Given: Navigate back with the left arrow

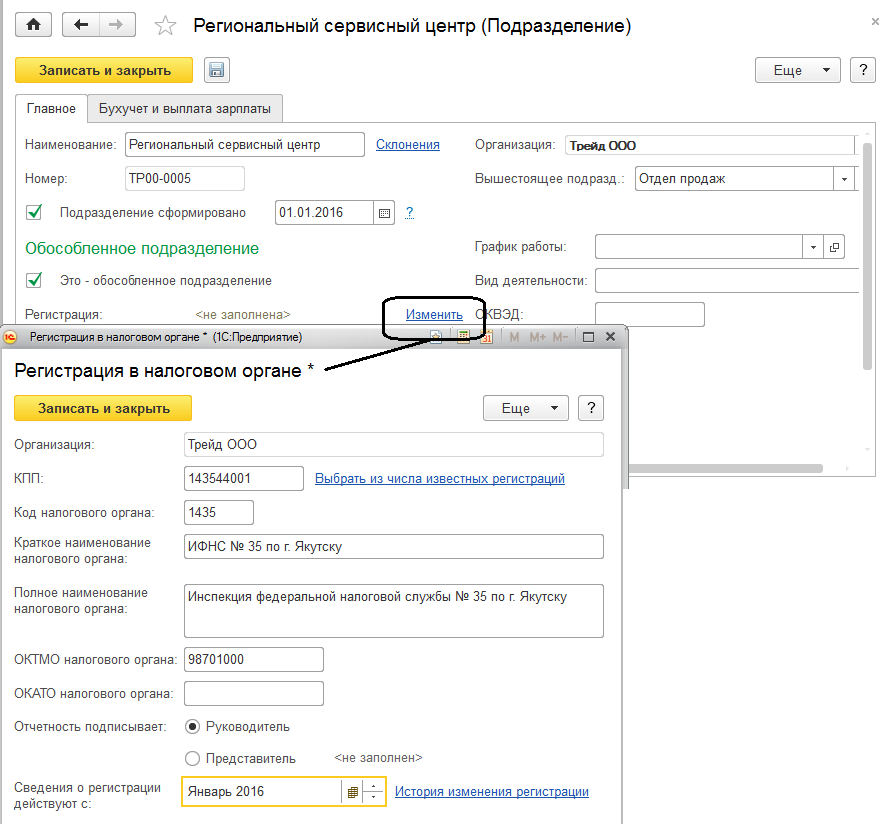Looking at the screenshot, I should pyautogui.click(x=81, y=25).
